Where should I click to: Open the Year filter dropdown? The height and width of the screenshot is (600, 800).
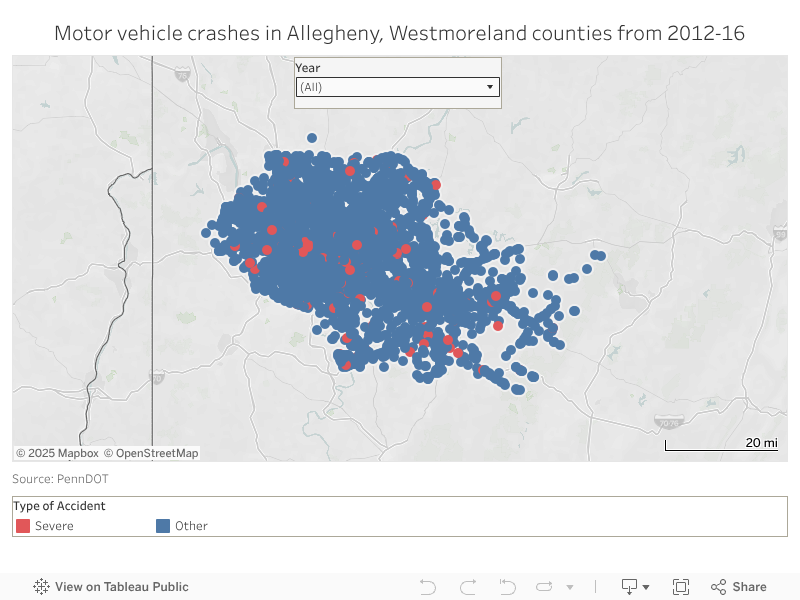(397, 87)
